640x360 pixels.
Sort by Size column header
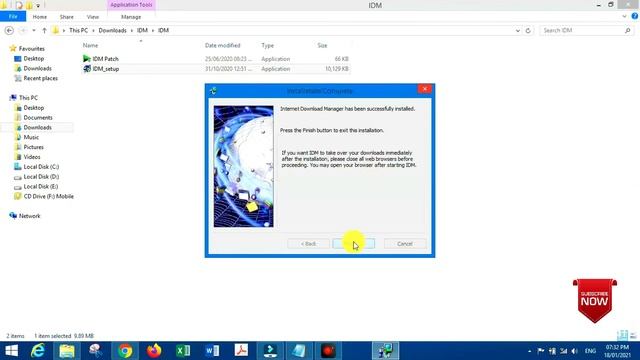click(322, 45)
